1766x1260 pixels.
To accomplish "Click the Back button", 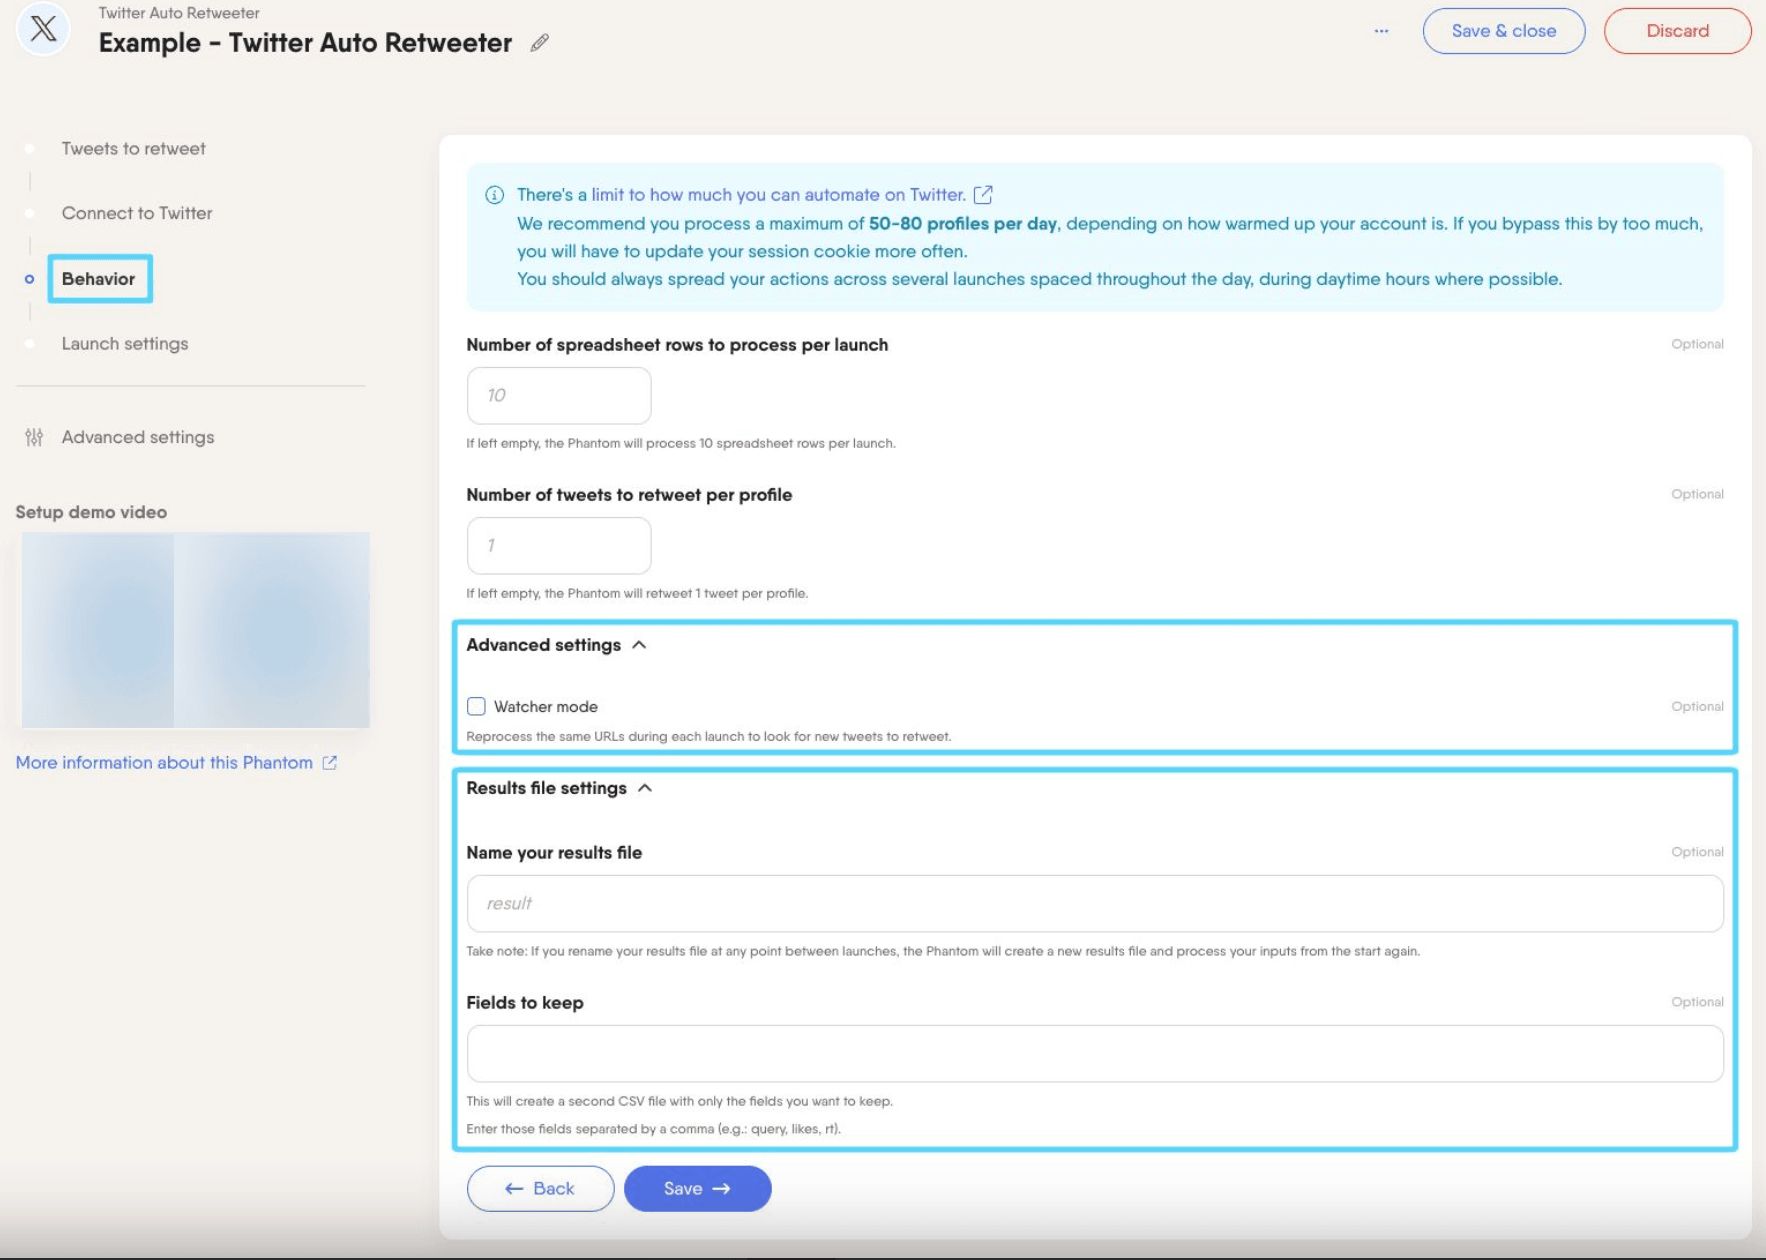I will pos(540,1188).
